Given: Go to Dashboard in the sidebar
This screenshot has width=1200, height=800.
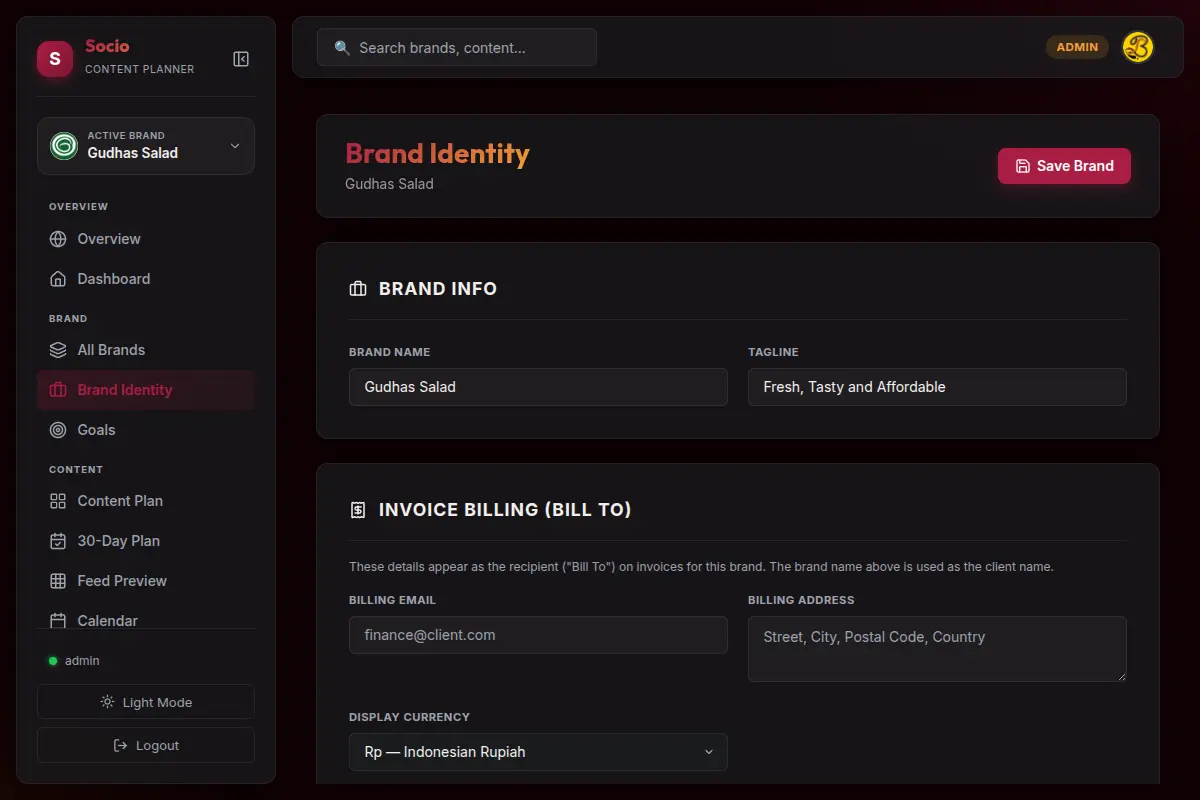Looking at the screenshot, I should (x=146, y=279).
